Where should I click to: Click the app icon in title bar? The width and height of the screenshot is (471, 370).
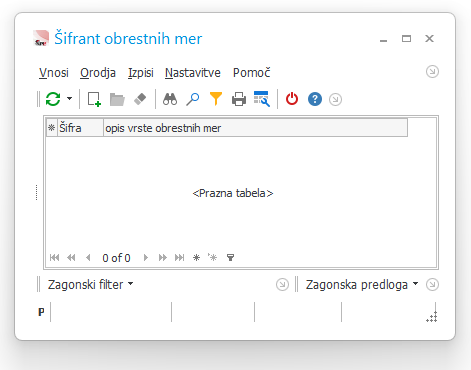tap(41, 38)
